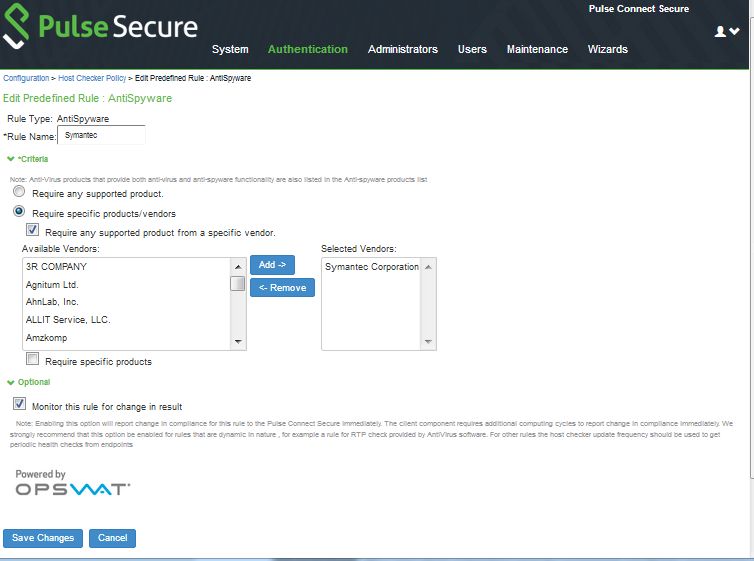Select Require any supported product radio
Image resolution: width=754 pixels, height=561 pixels.
click(x=19, y=191)
